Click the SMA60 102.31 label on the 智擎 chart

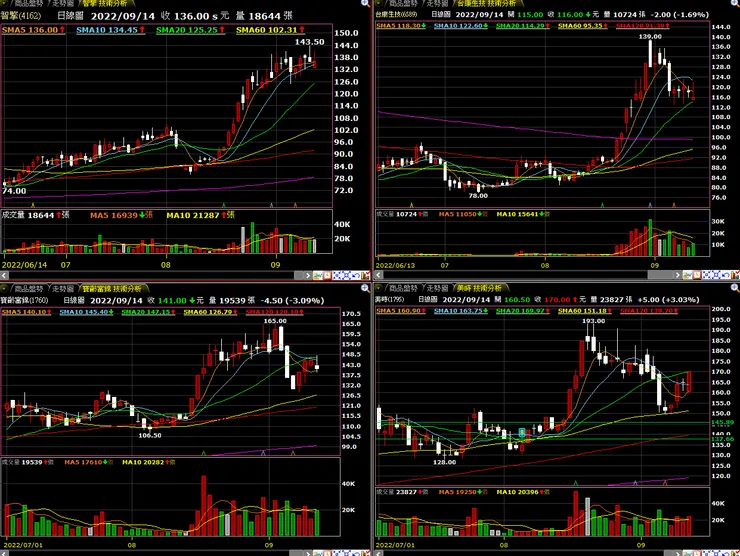270,30
